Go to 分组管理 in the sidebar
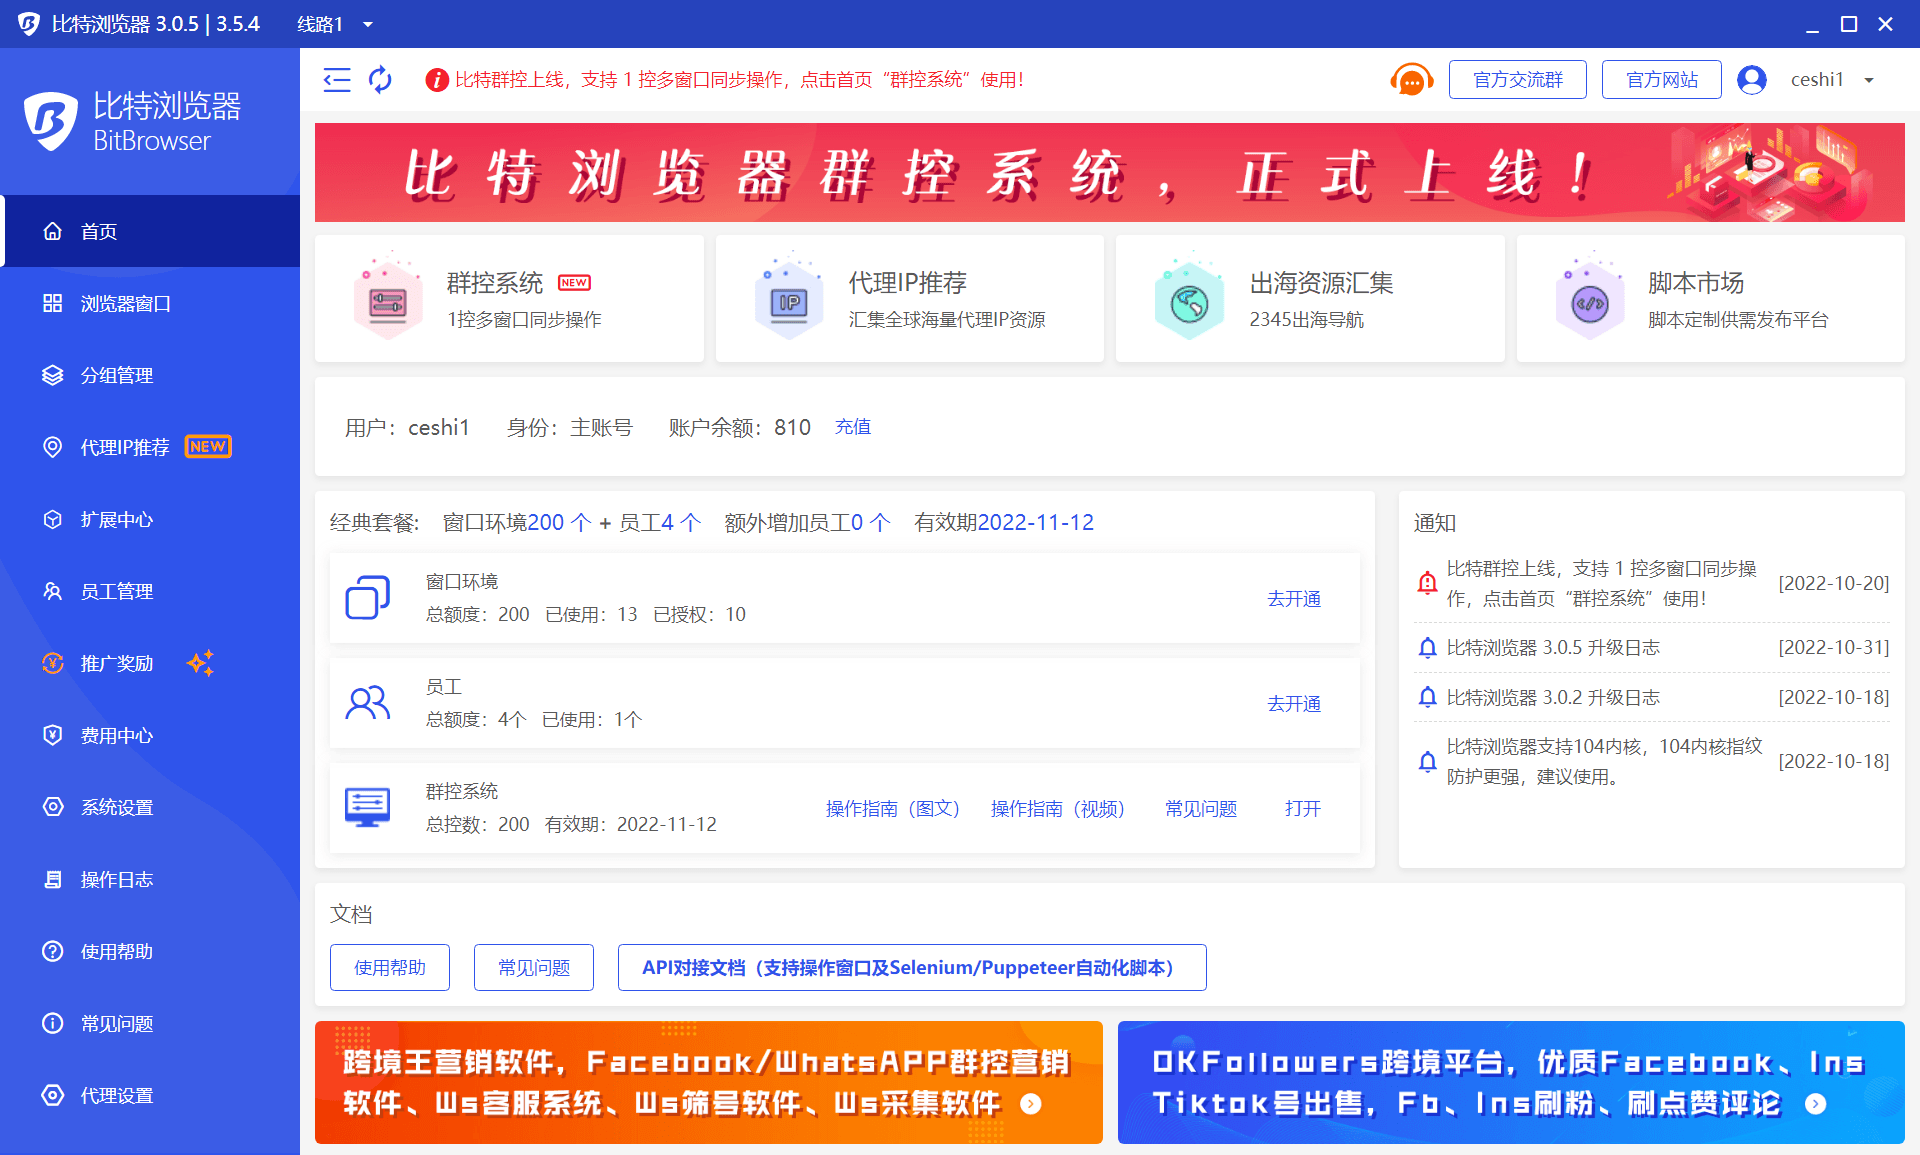Image resolution: width=1920 pixels, height=1155 pixels. tap(116, 375)
